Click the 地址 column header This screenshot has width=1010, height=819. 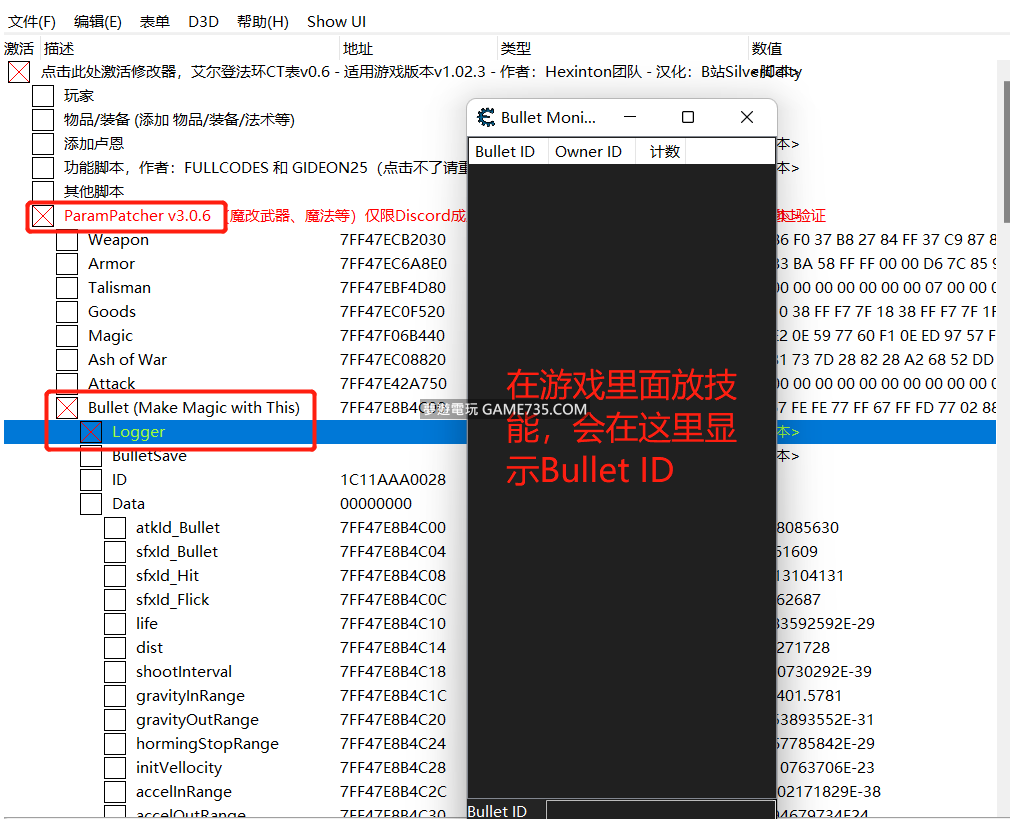tap(419, 48)
